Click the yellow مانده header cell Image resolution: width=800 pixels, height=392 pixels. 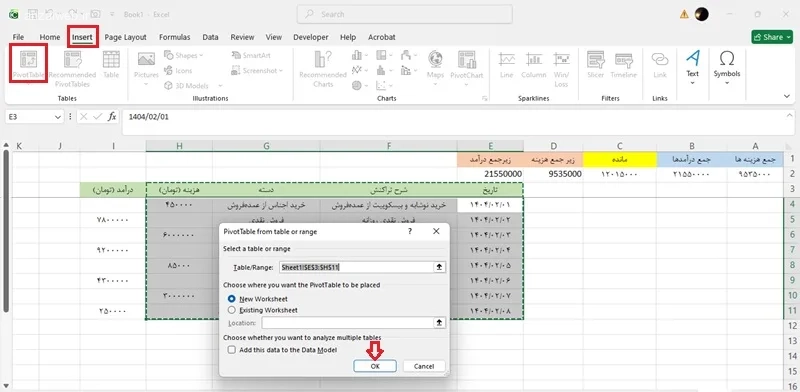click(619, 159)
